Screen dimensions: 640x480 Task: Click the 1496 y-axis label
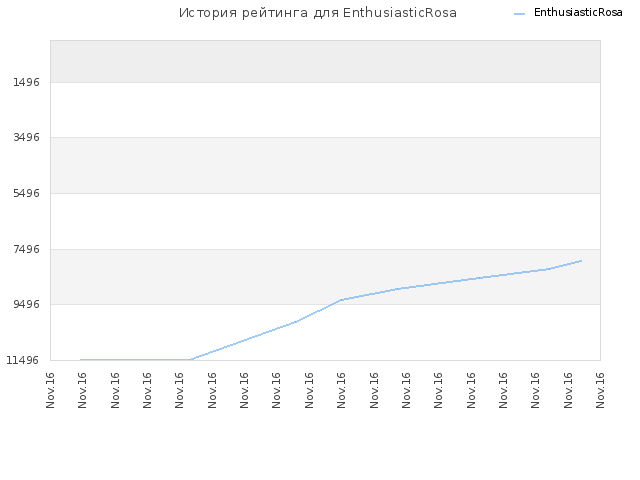click(x=27, y=82)
